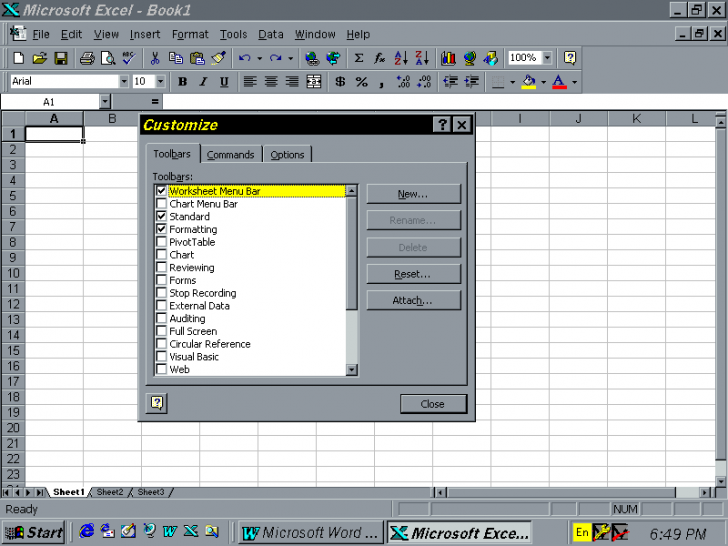Click the Increase Decimal icon
This screenshot has width=728, height=546.
403,82
